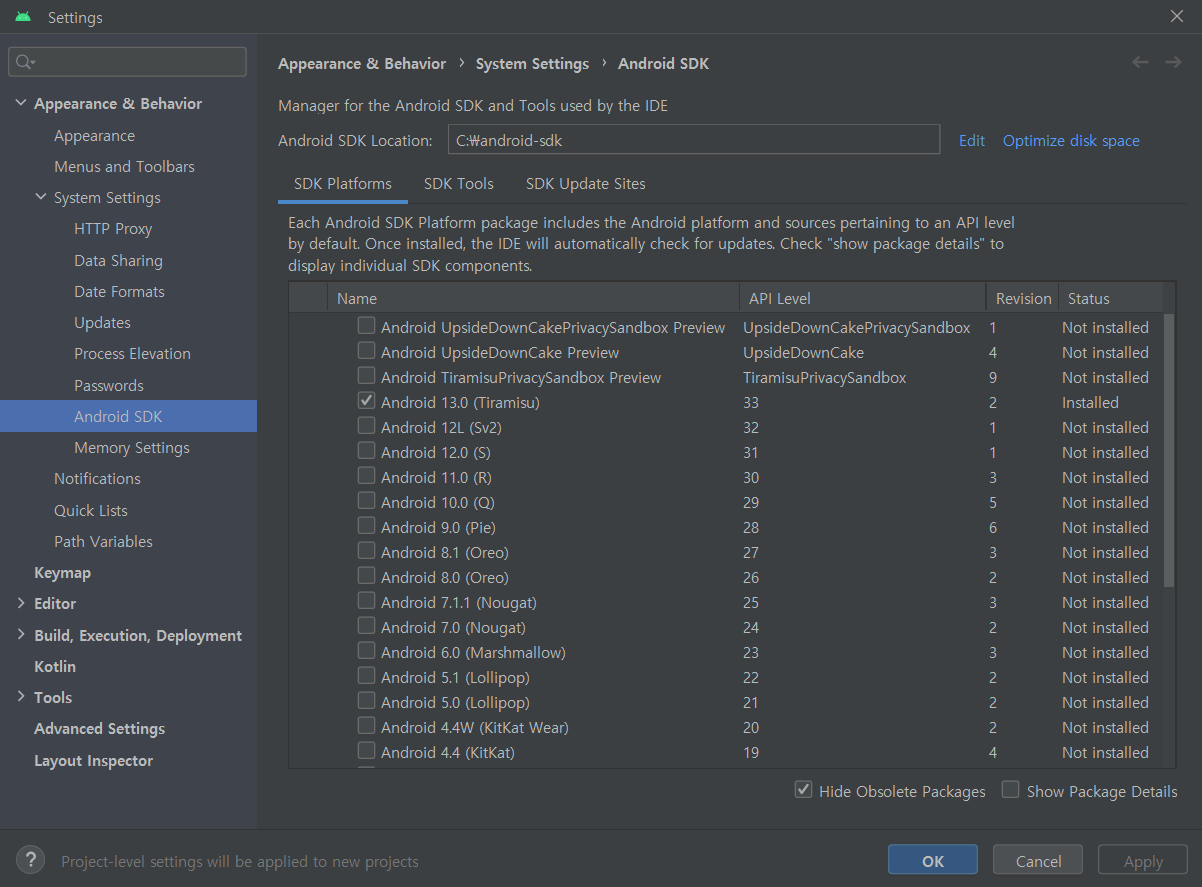Click the OK button
The width and height of the screenshot is (1202, 887).
(933, 861)
